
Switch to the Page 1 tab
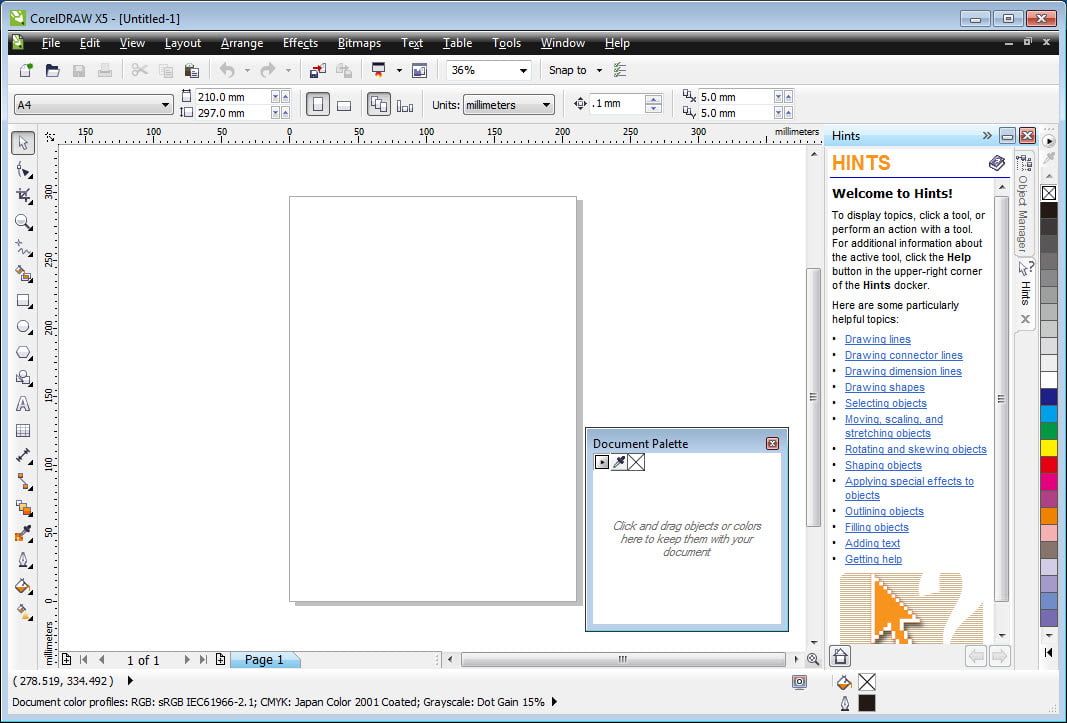click(x=264, y=660)
